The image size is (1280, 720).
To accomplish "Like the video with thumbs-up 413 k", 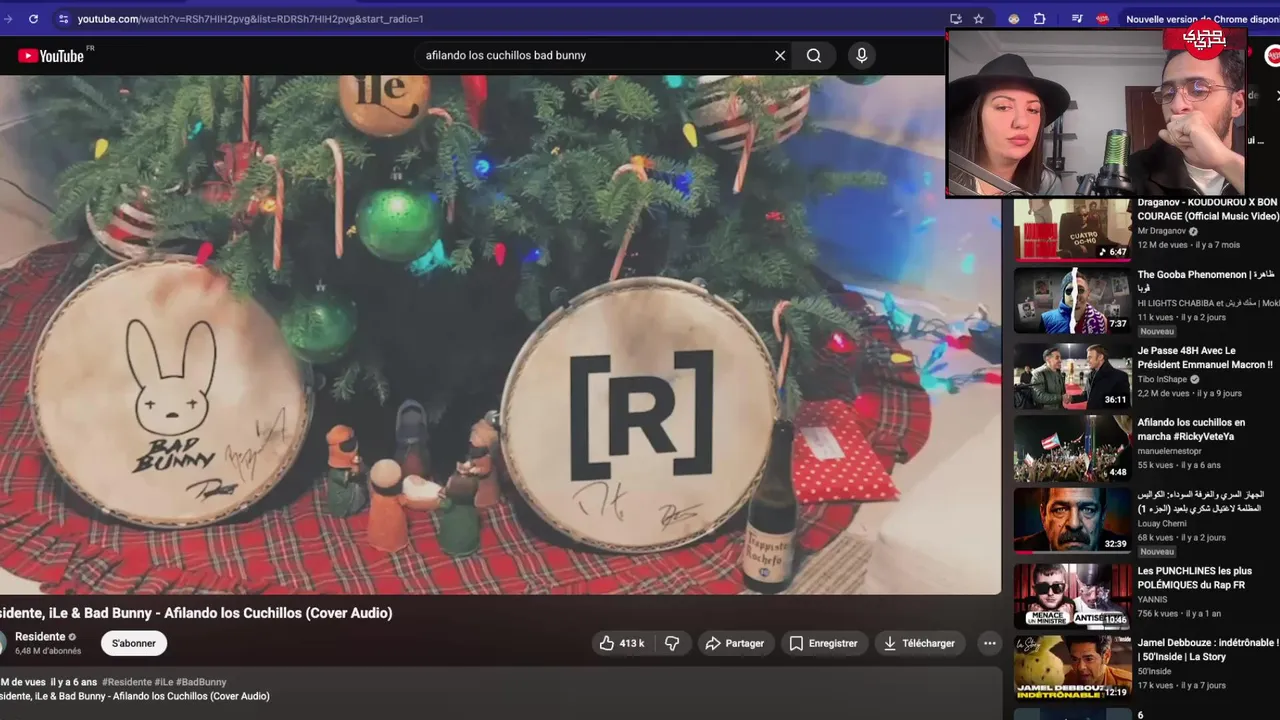I will tap(622, 643).
